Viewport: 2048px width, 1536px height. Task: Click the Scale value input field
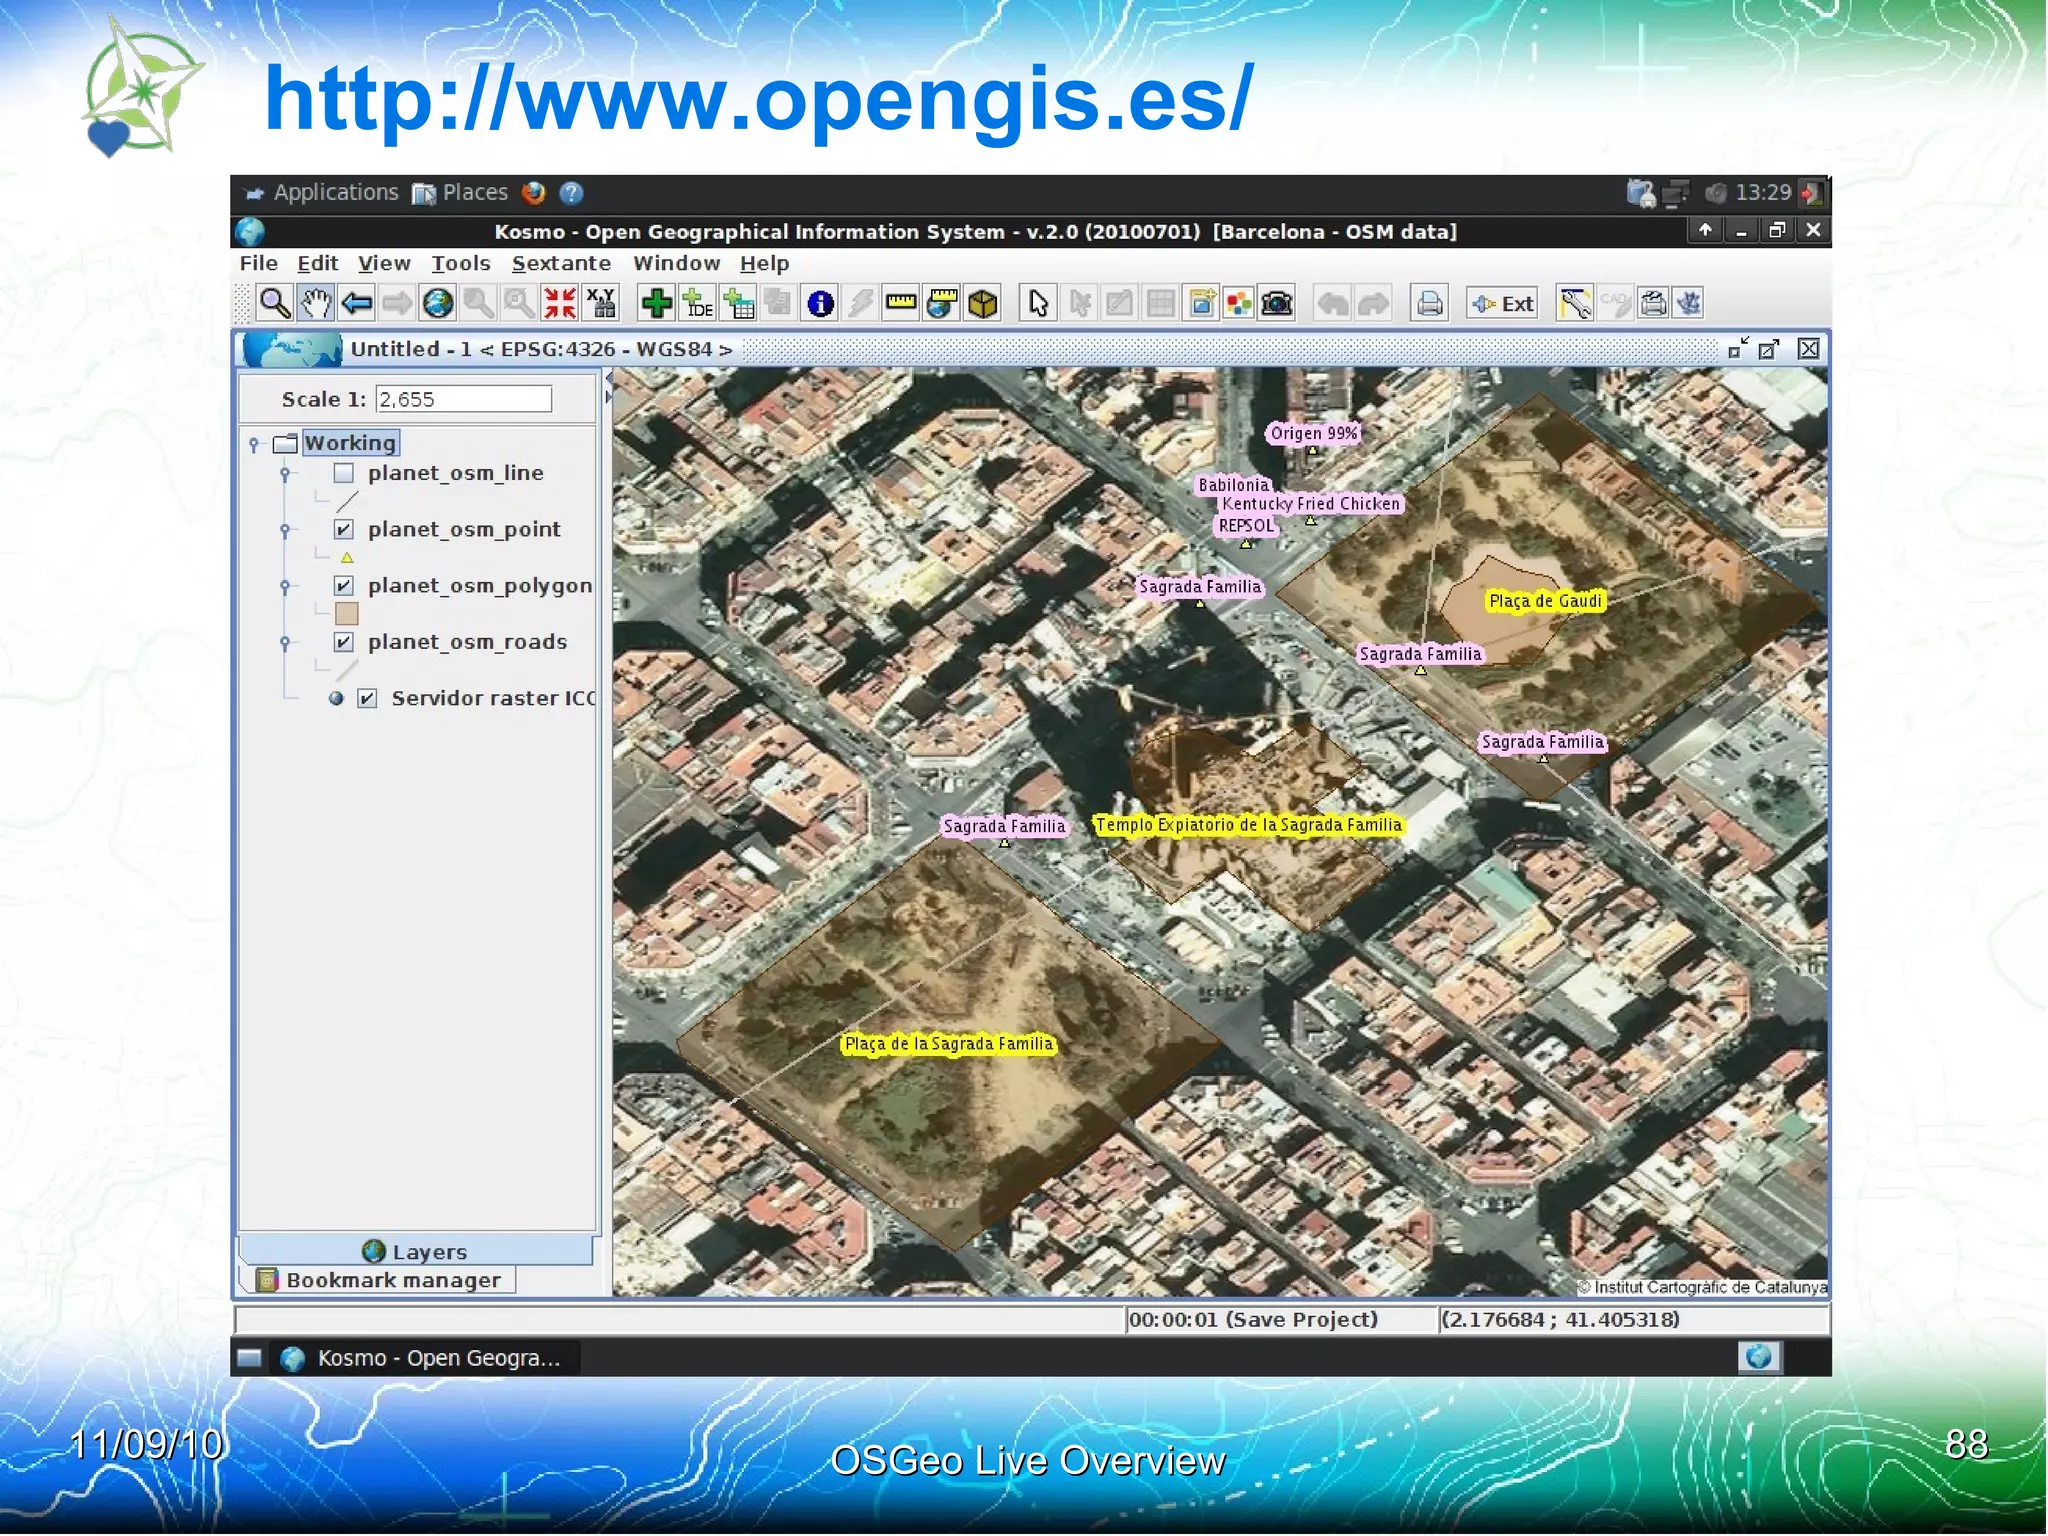click(463, 399)
